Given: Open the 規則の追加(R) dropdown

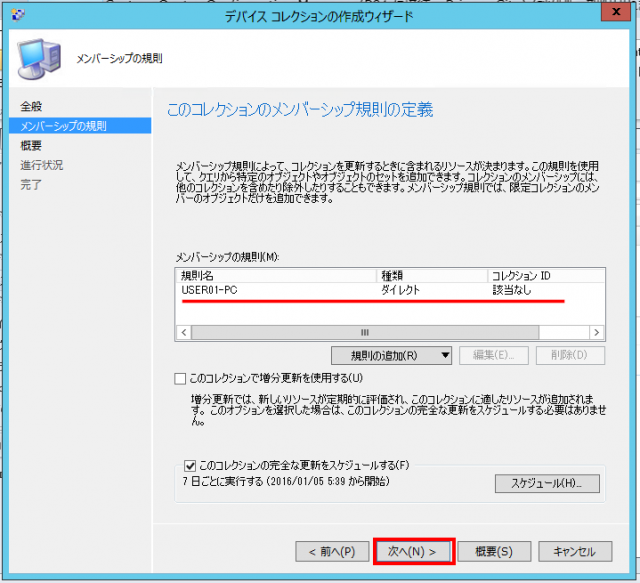Looking at the screenshot, I should (391, 355).
